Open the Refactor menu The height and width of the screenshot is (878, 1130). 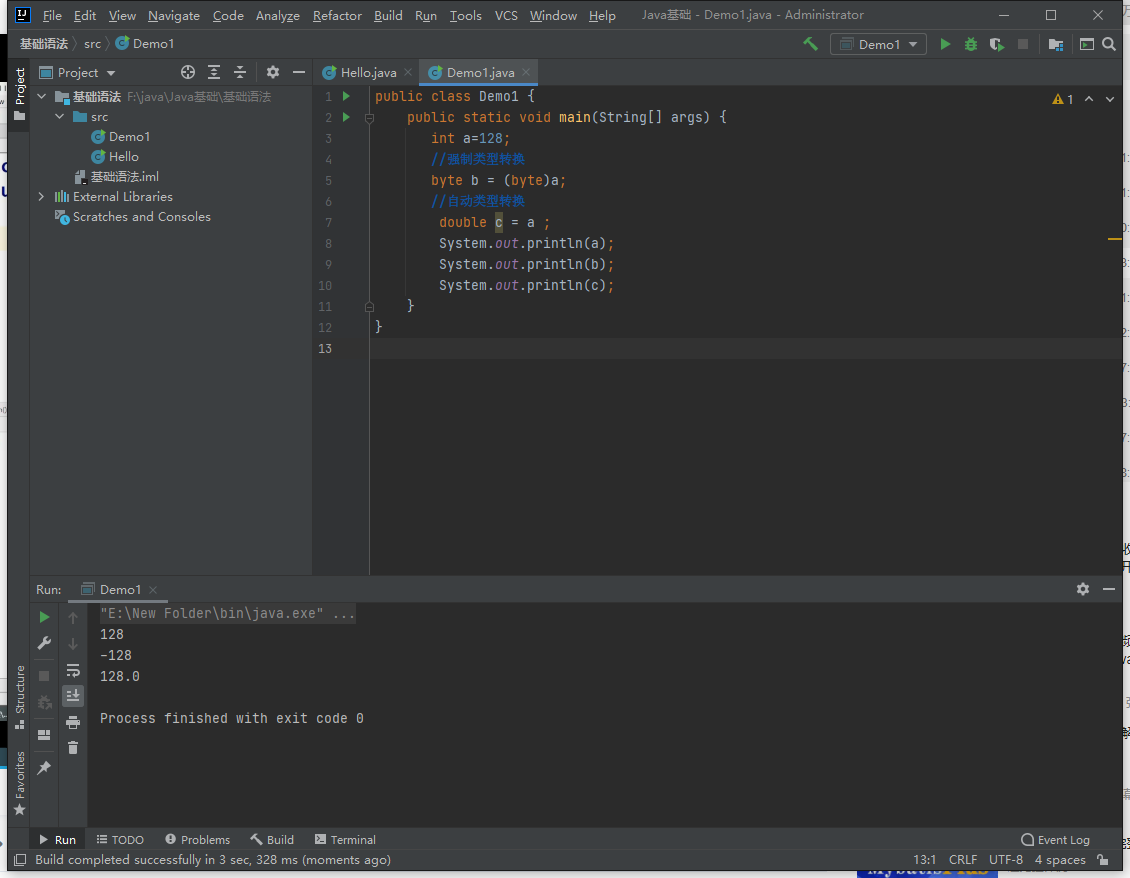337,15
